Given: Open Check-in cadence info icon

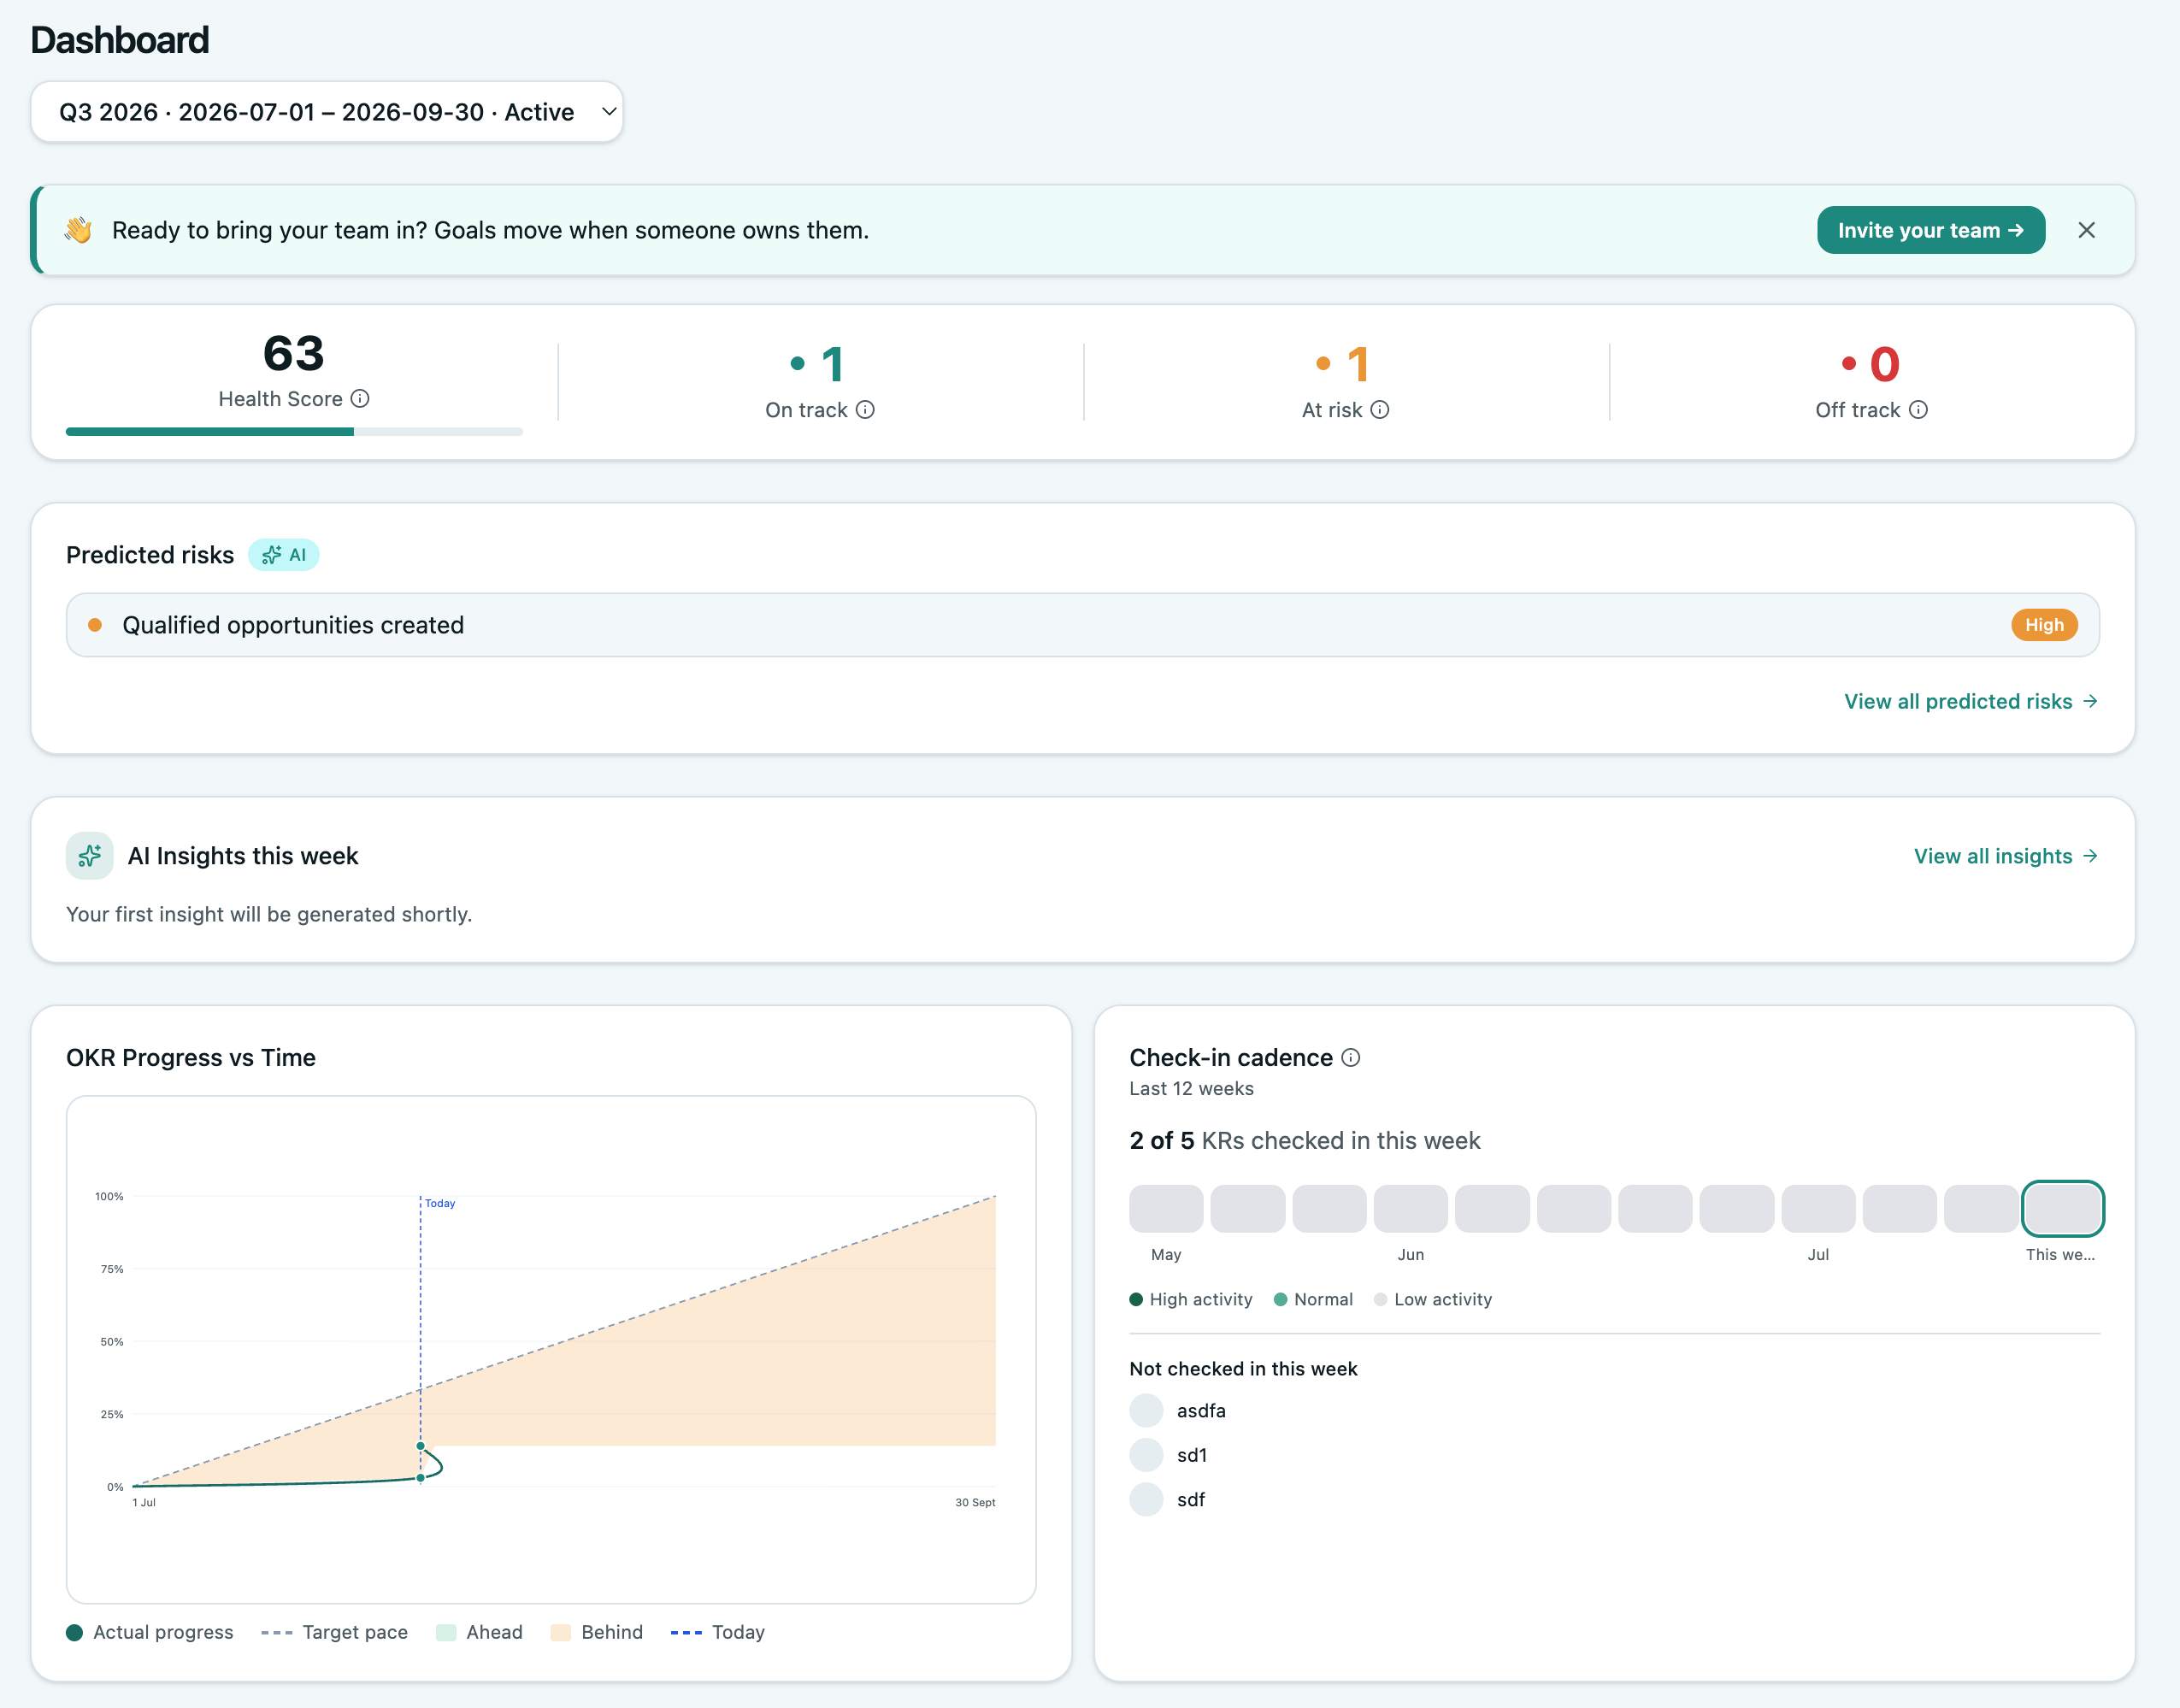Looking at the screenshot, I should click(x=1350, y=1058).
